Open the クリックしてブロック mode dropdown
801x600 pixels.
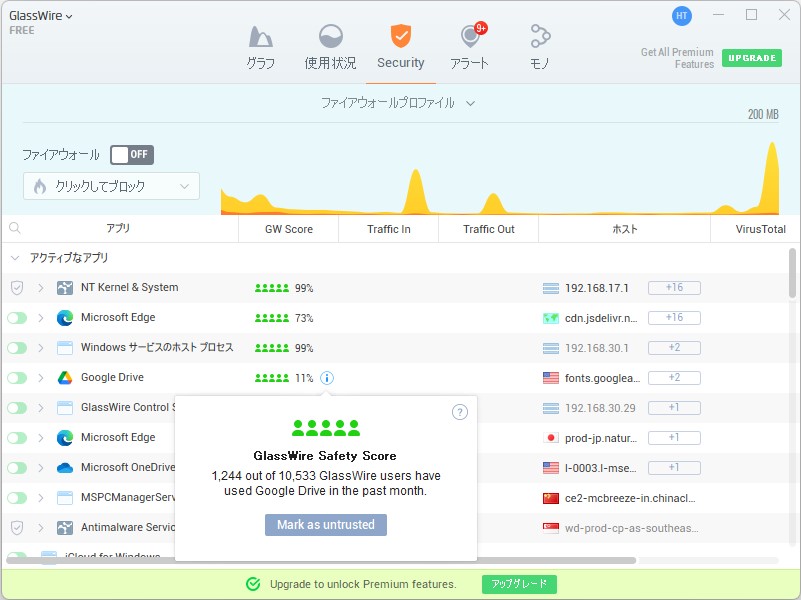(x=111, y=186)
